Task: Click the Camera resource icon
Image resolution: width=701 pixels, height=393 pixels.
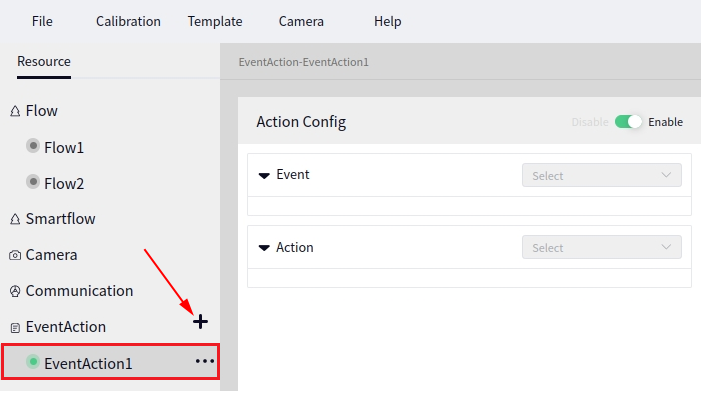Action: tap(15, 255)
